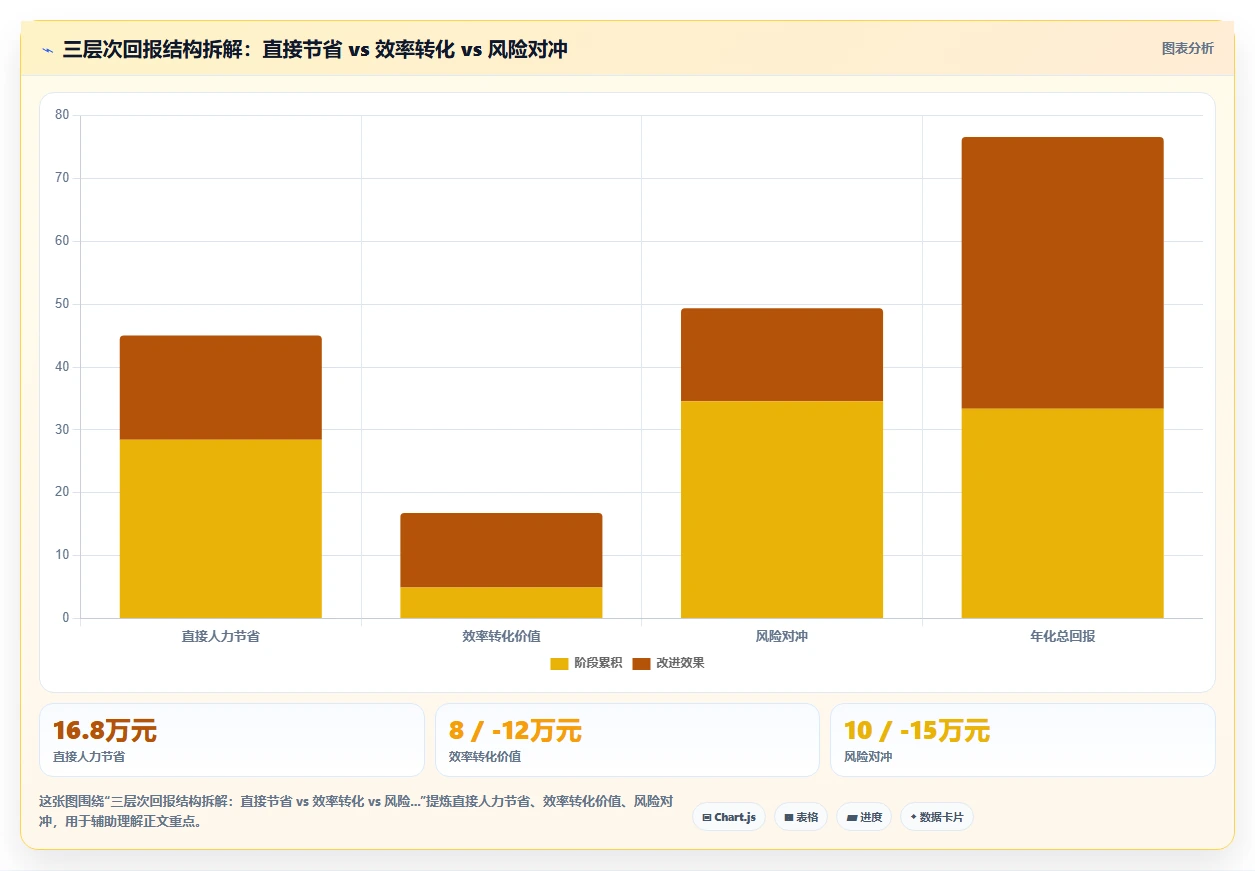Screen dimensions: 1255x871
Task: Toggle the 改进效果 legend entry
Action: click(x=668, y=663)
